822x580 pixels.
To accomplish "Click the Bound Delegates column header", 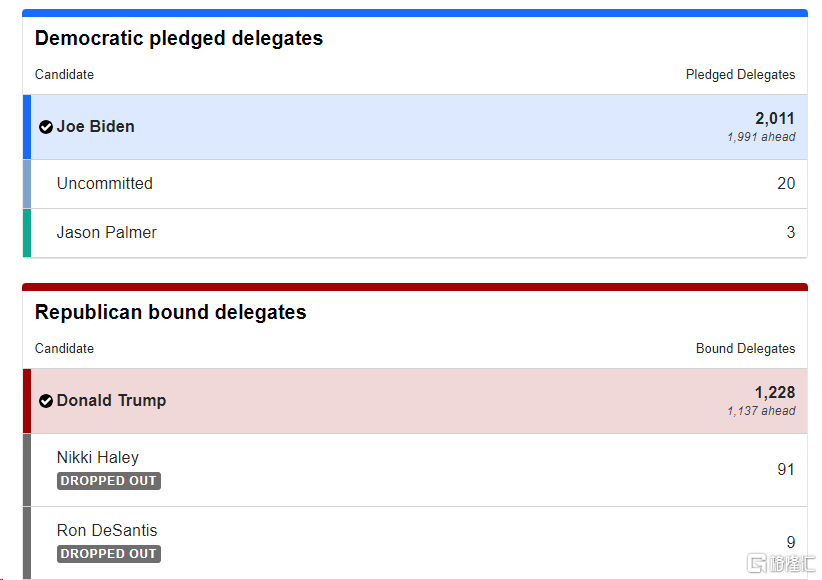I will (745, 349).
